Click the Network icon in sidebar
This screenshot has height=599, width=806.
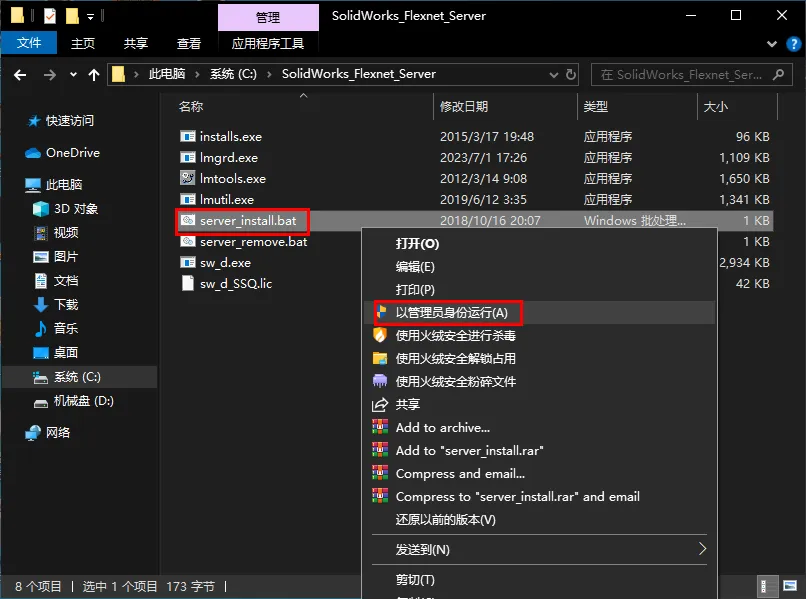(33, 433)
